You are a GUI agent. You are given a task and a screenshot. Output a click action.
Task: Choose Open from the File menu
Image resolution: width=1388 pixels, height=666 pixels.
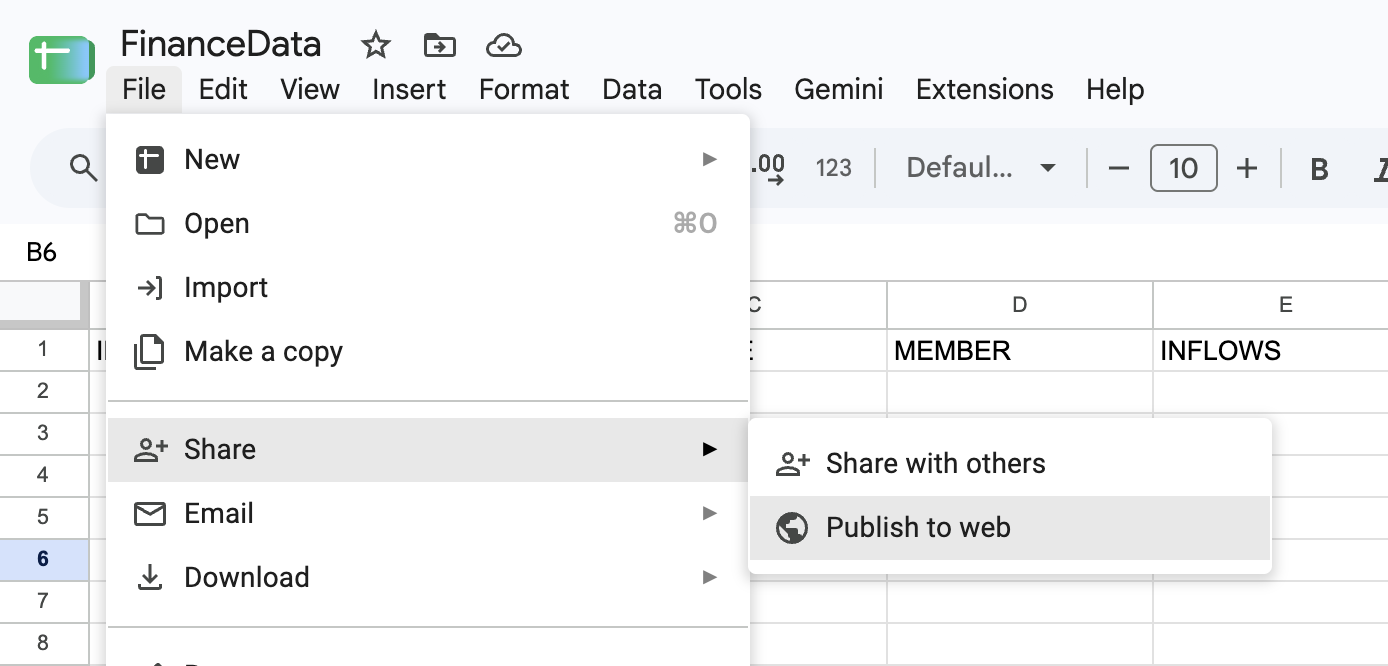(428, 224)
